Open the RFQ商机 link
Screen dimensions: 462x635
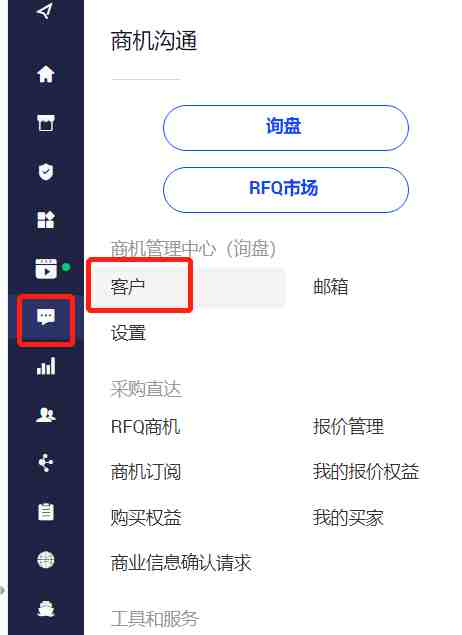145,426
